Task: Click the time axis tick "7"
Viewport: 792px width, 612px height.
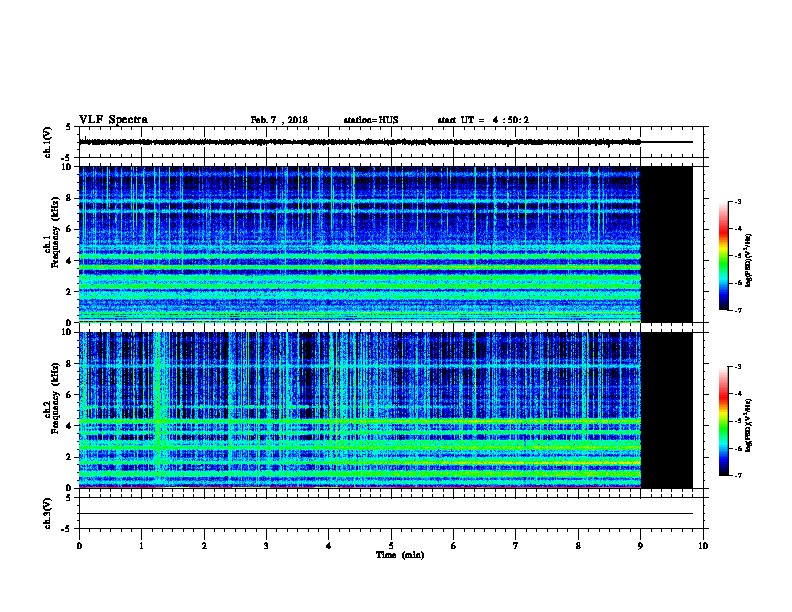Action: tap(516, 546)
